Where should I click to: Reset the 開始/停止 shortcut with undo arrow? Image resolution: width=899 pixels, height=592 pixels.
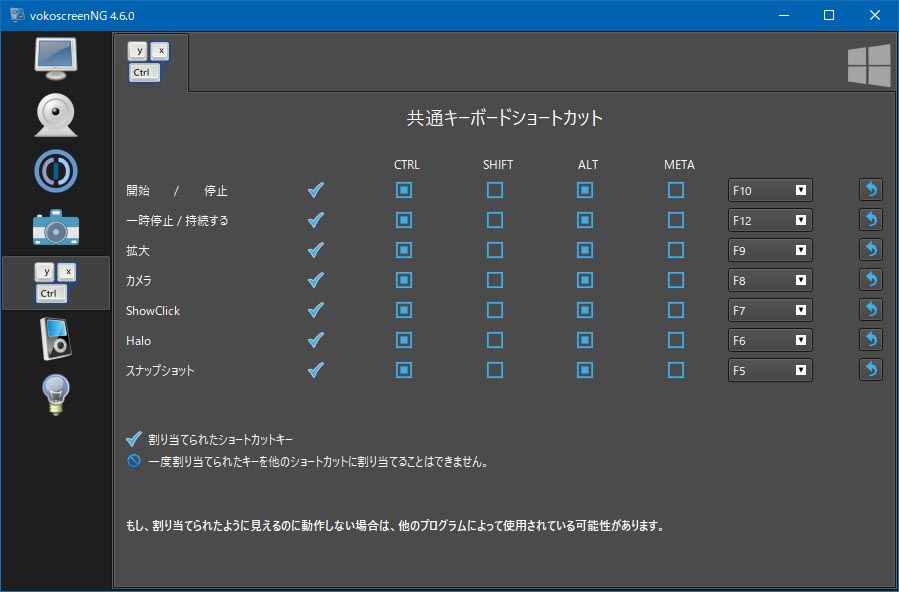coord(870,190)
